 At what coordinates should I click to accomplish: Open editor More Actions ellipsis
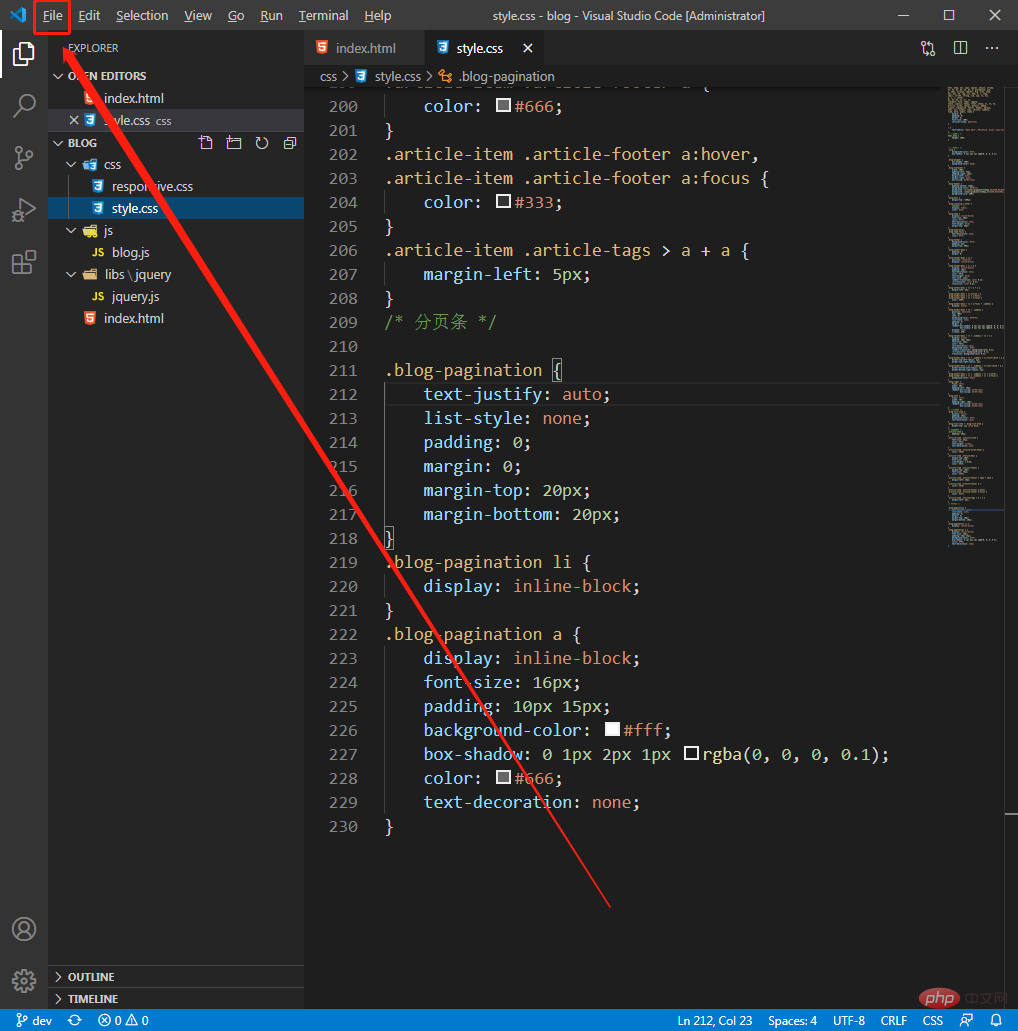tap(992, 48)
